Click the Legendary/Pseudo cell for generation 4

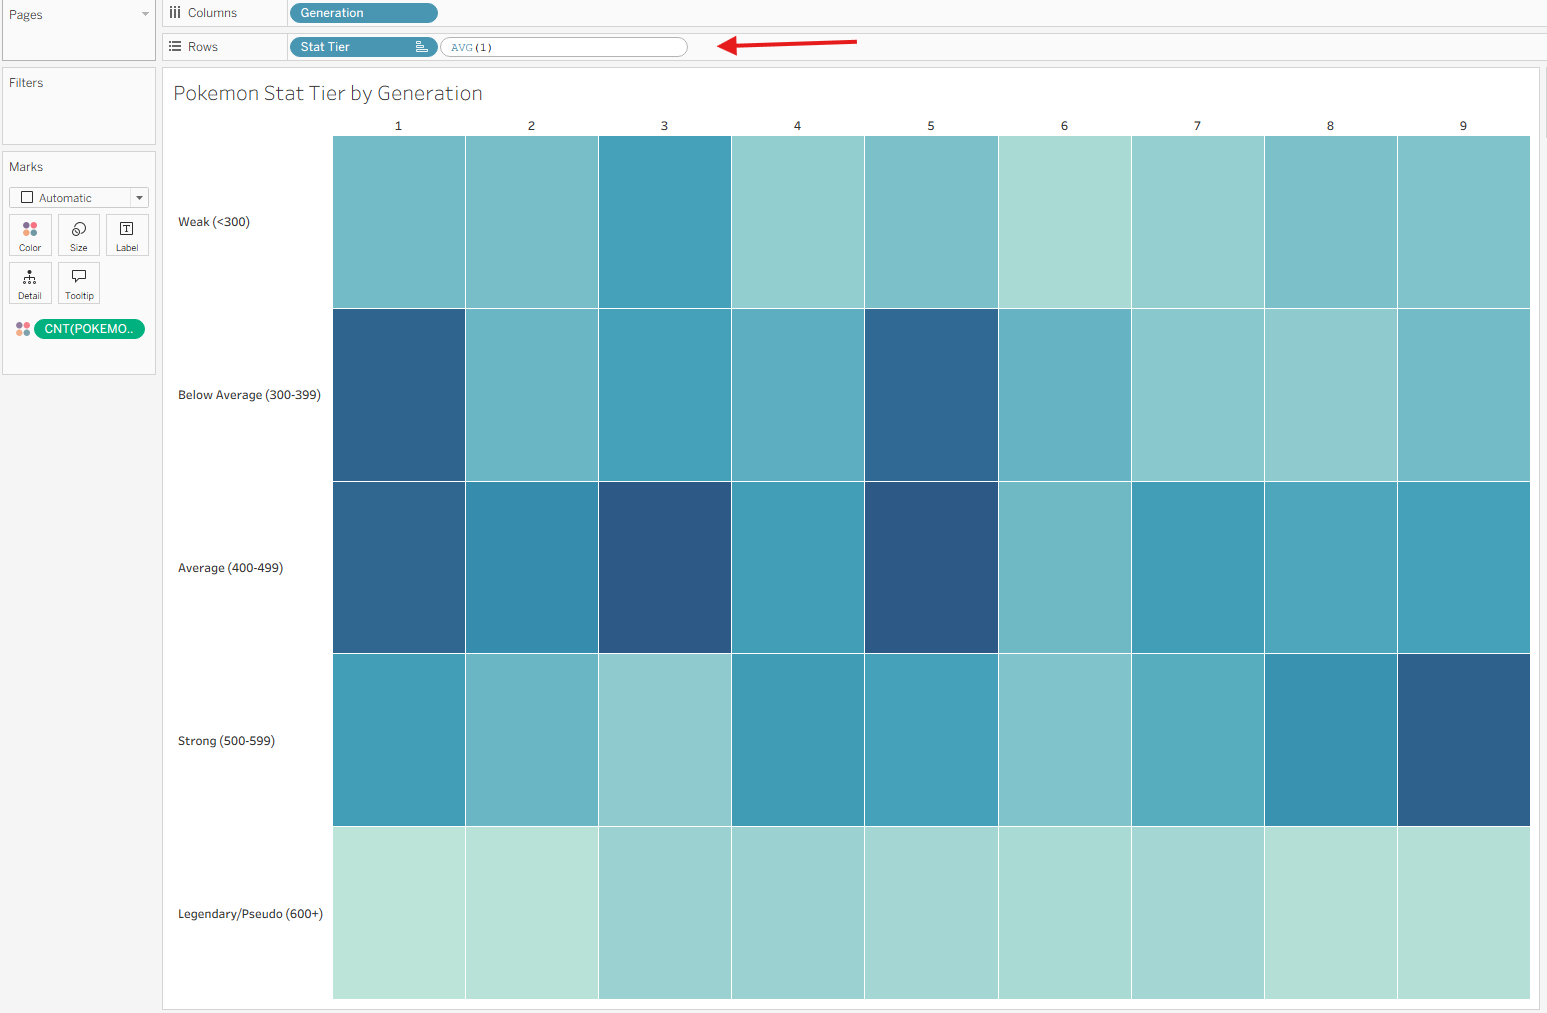[798, 913]
